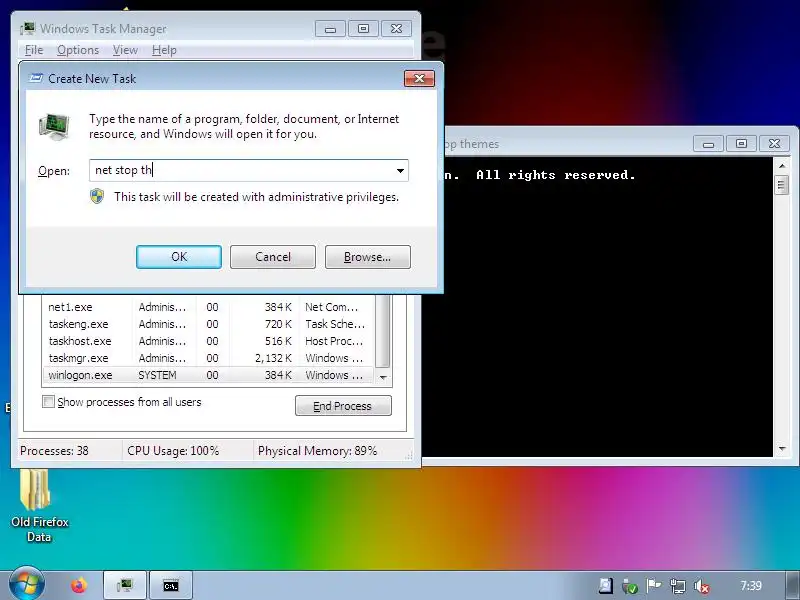Viewport: 800px width, 600px height.
Task: Minimize the Command Prompt window
Action: 708,144
